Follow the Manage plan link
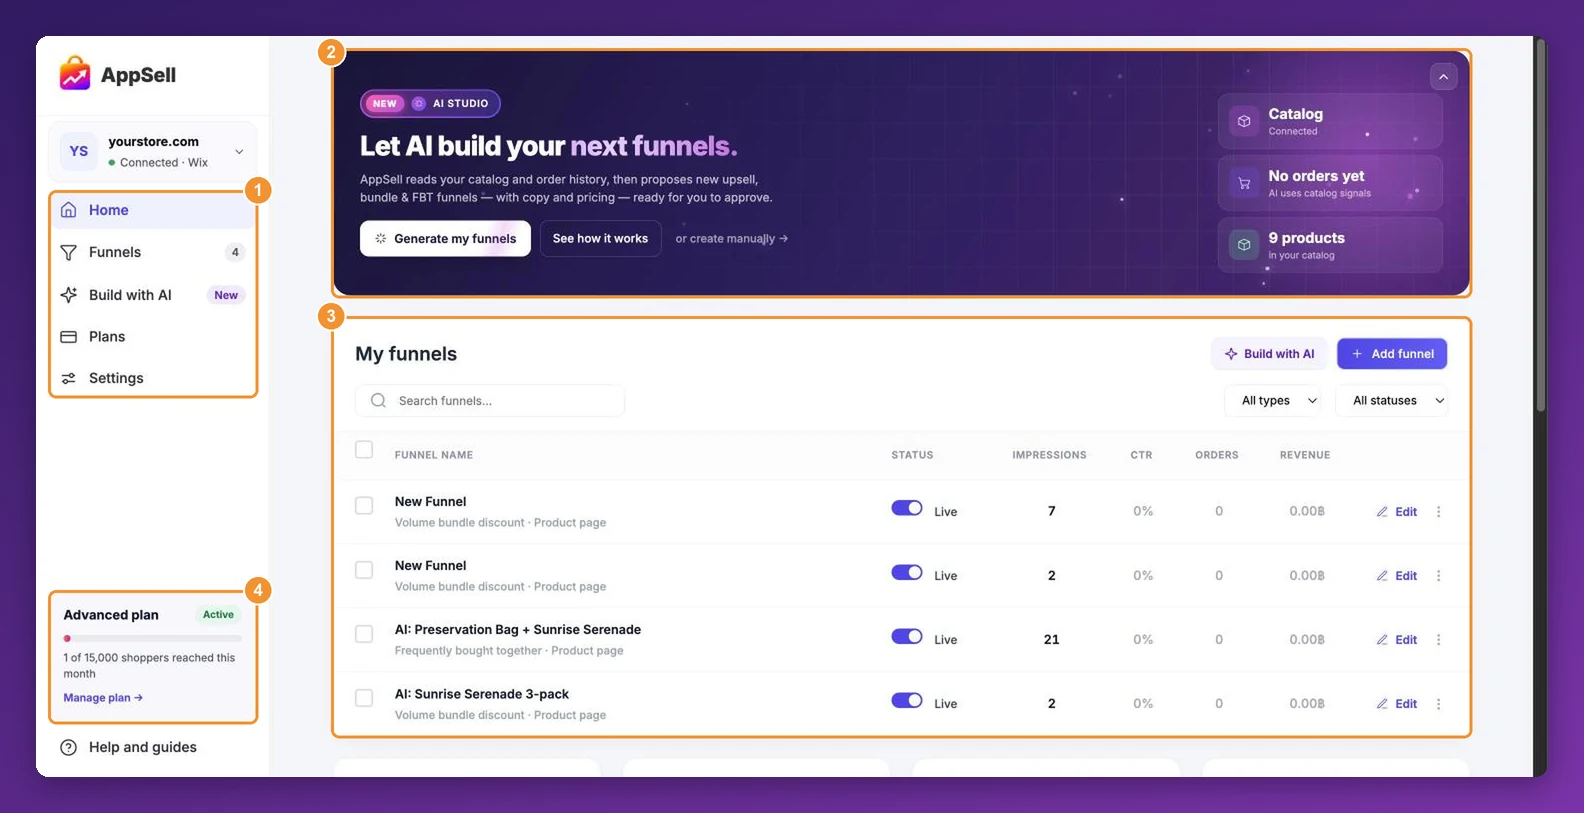 (x=103, y=698)
